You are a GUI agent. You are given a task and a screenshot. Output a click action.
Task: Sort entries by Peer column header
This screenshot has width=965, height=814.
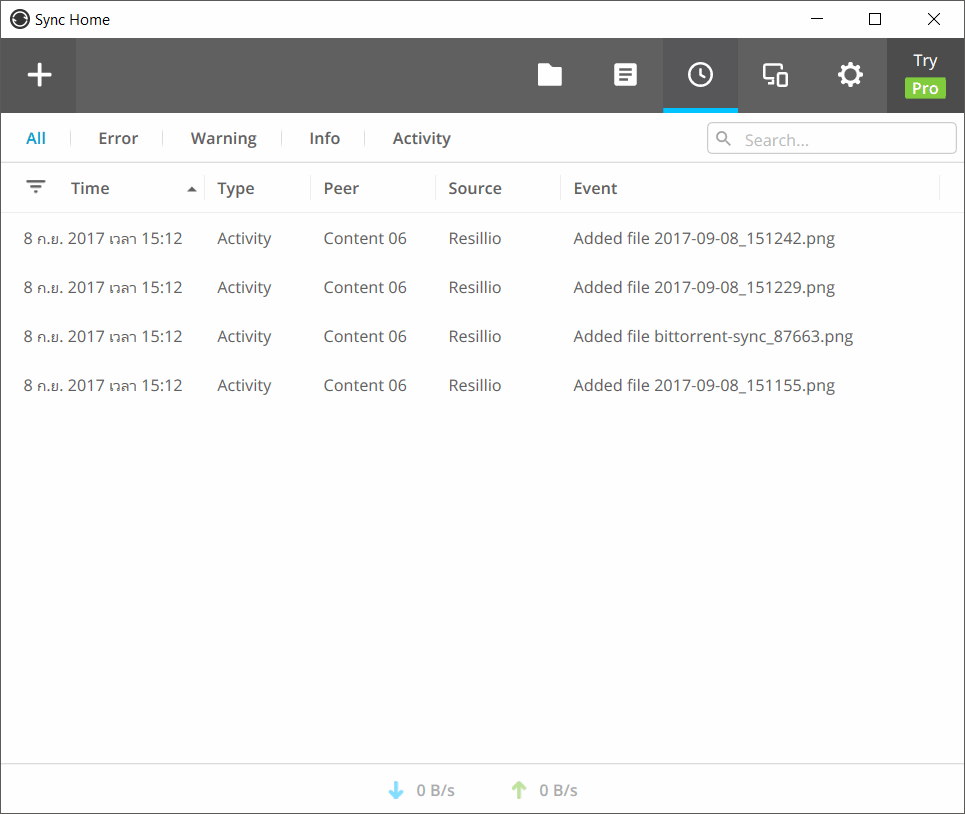tap(341, 188)
